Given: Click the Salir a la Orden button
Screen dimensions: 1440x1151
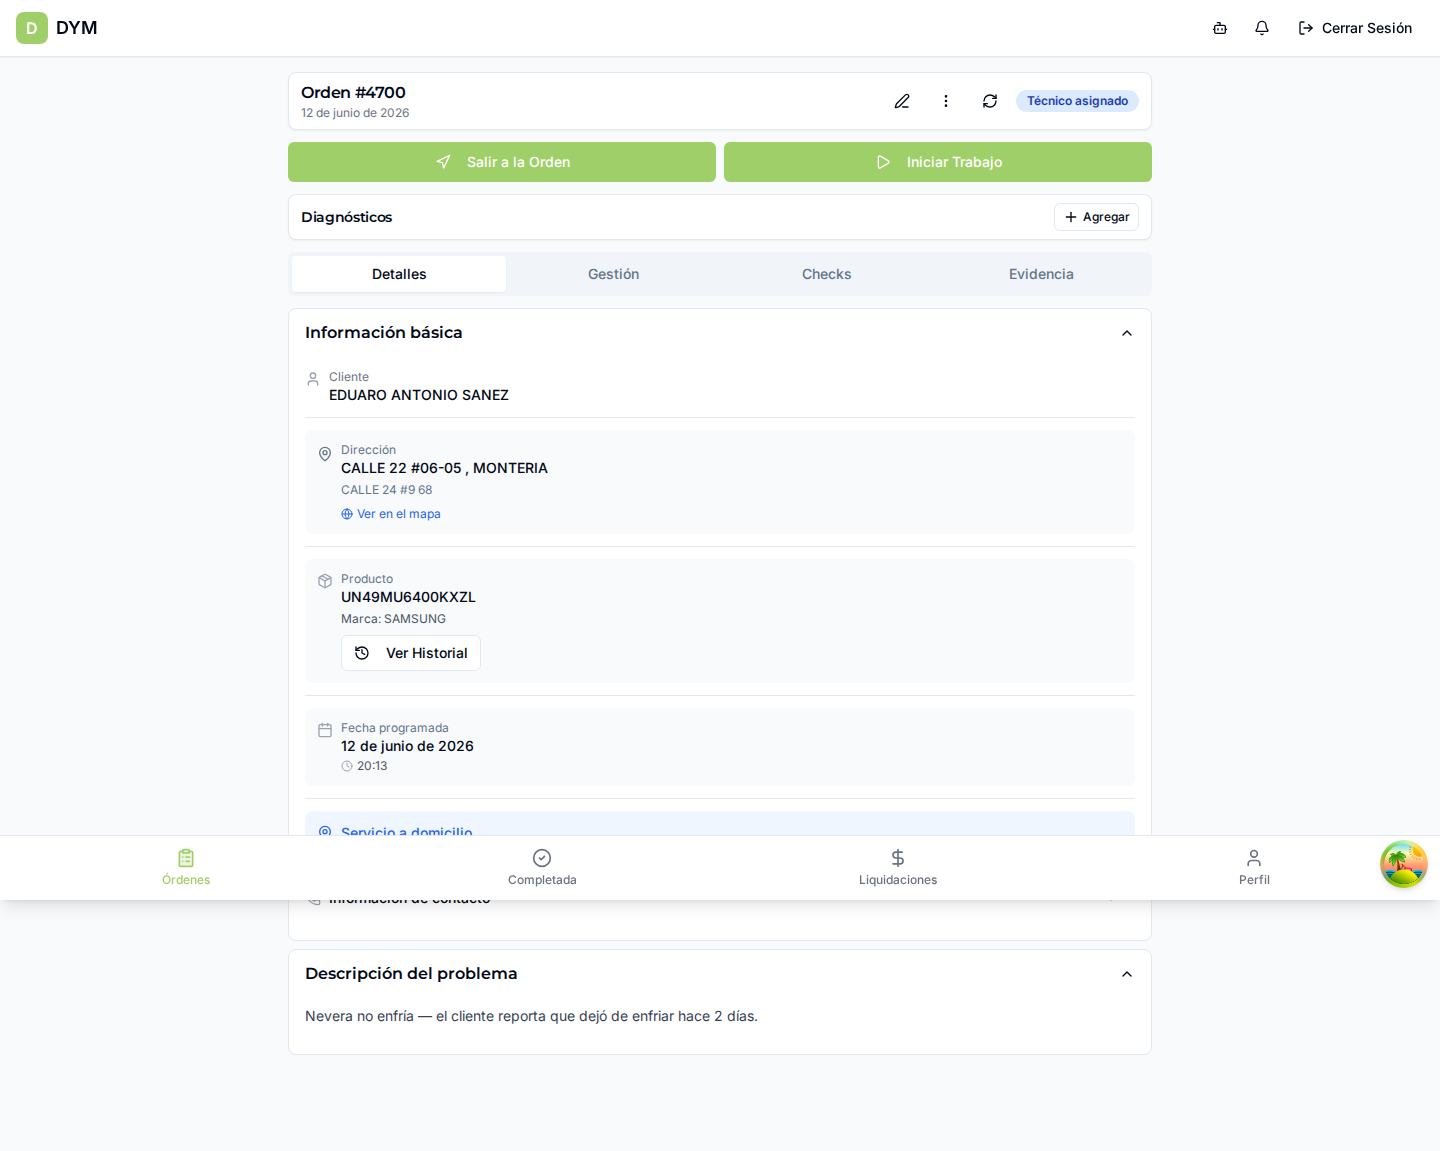Looking at the screenshot, I should (502, 162).
